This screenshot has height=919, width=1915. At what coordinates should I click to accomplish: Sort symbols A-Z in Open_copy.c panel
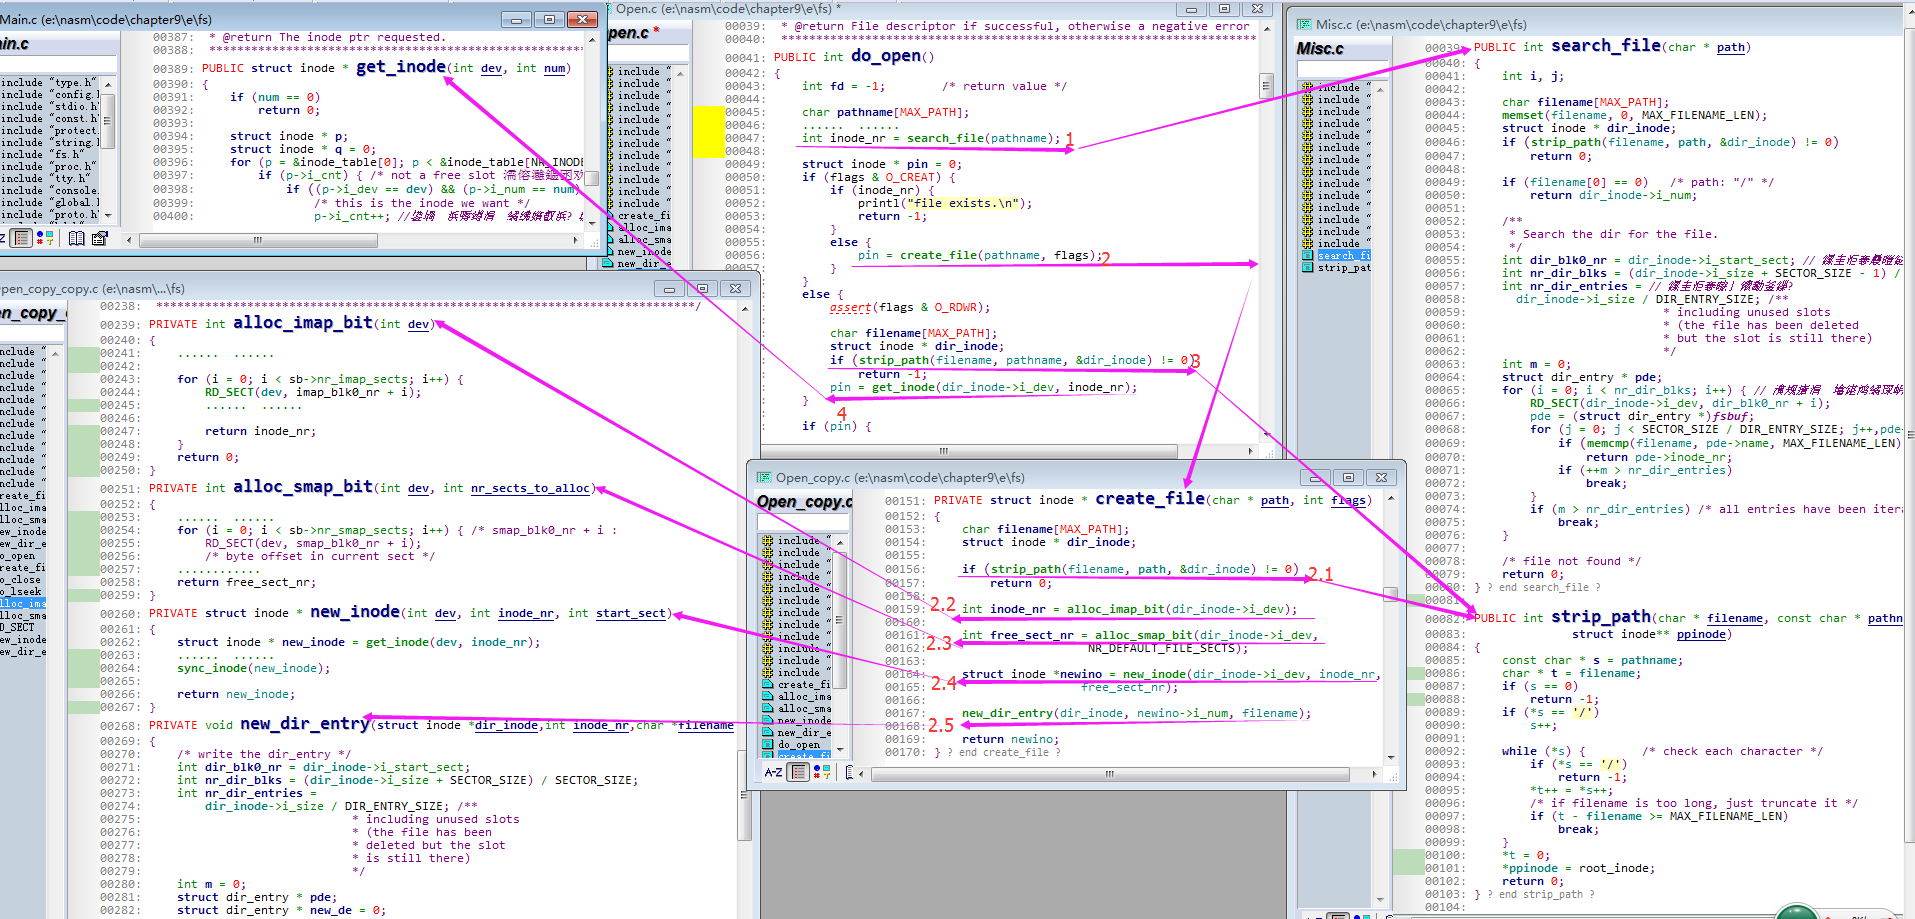773,772
